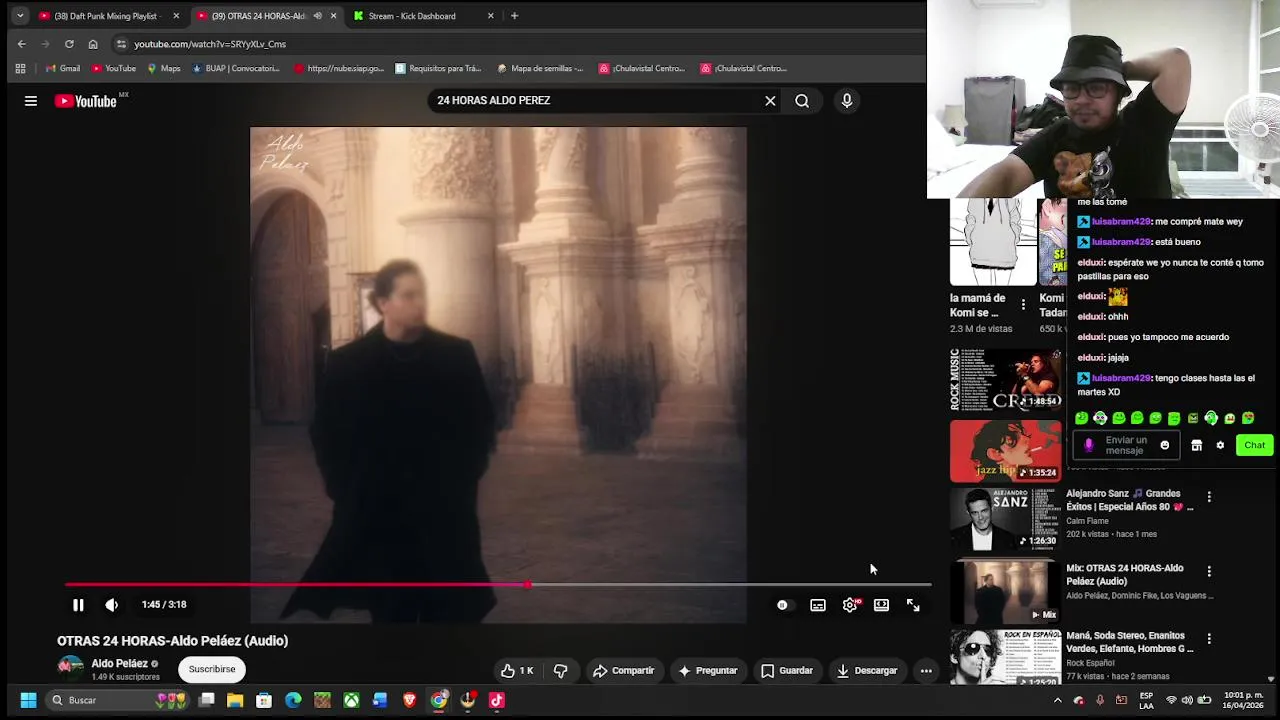1280x720 pixels.
Task: Open the Mapa de semillas bookmark
Action: pos(540,68)
